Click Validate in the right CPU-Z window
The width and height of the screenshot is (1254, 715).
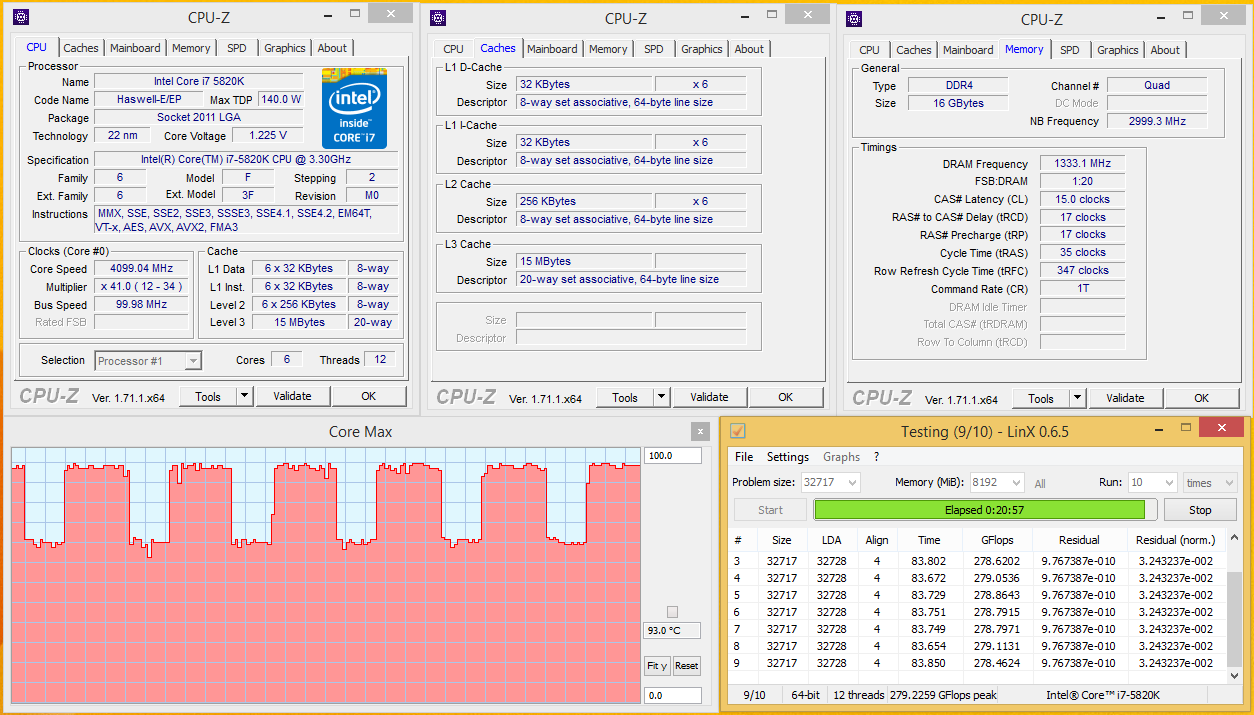click(1125, 398)
